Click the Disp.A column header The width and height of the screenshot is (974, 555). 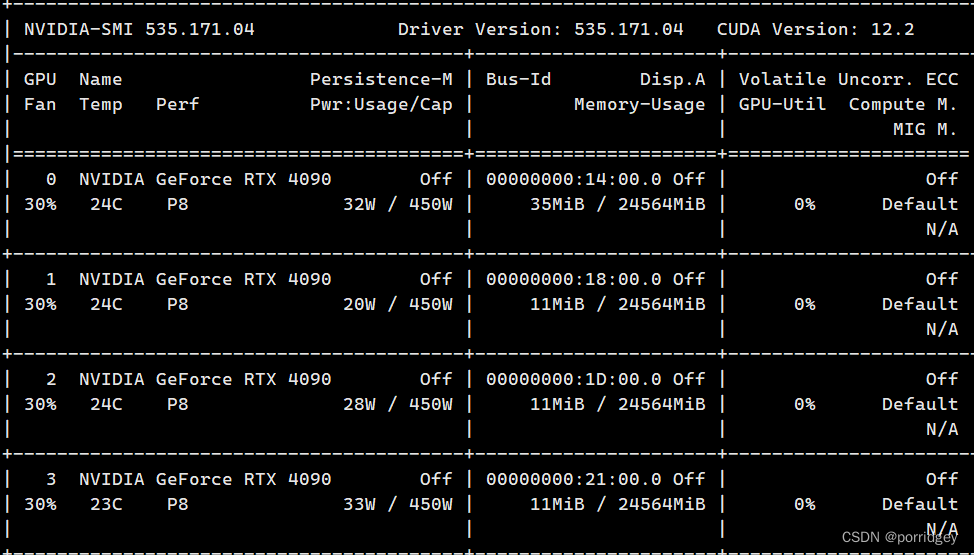tap(673, 80)
